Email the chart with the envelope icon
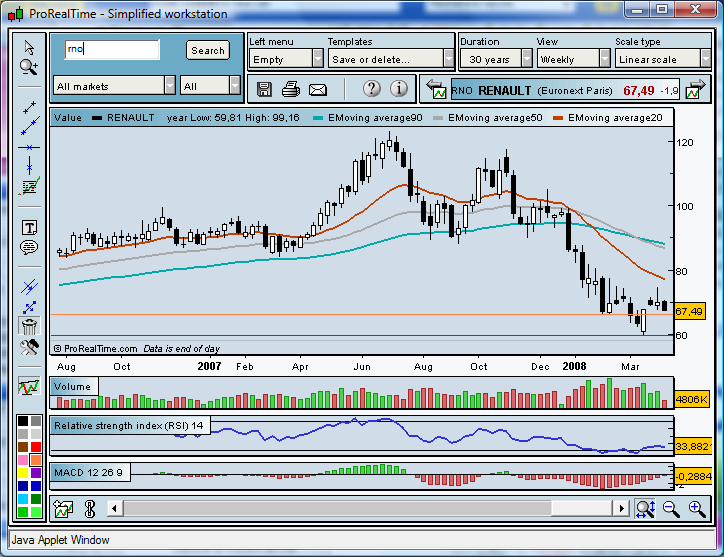This screenshot has height=557, width=724. point(318,90)
